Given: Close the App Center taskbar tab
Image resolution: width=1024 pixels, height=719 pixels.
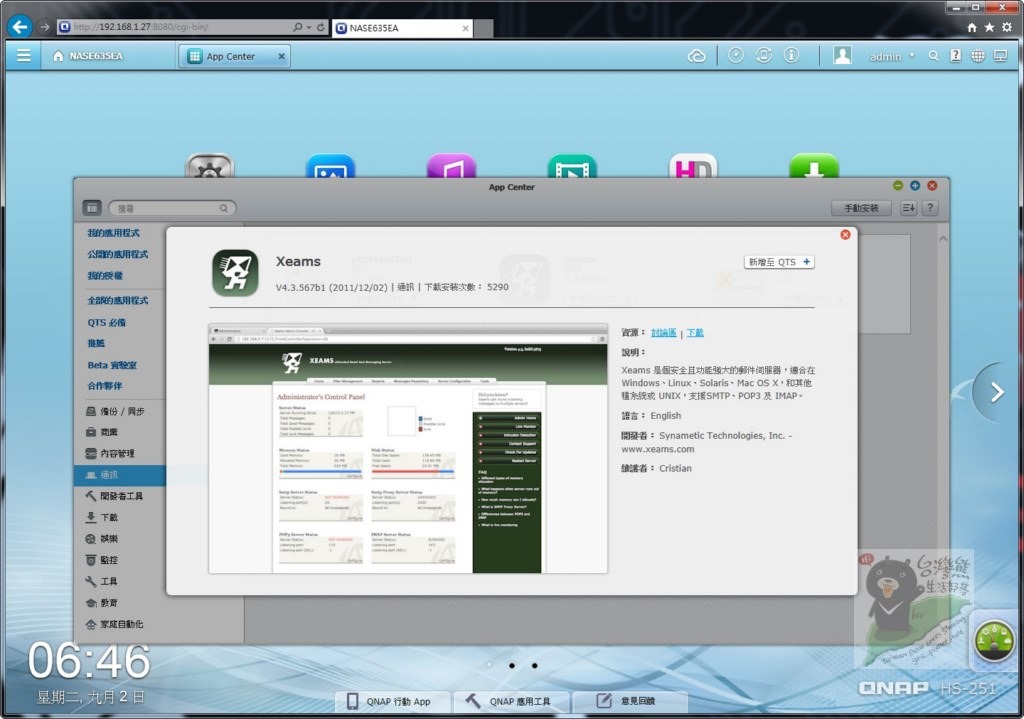Looking at the screenshot, I should pos(281,56).
